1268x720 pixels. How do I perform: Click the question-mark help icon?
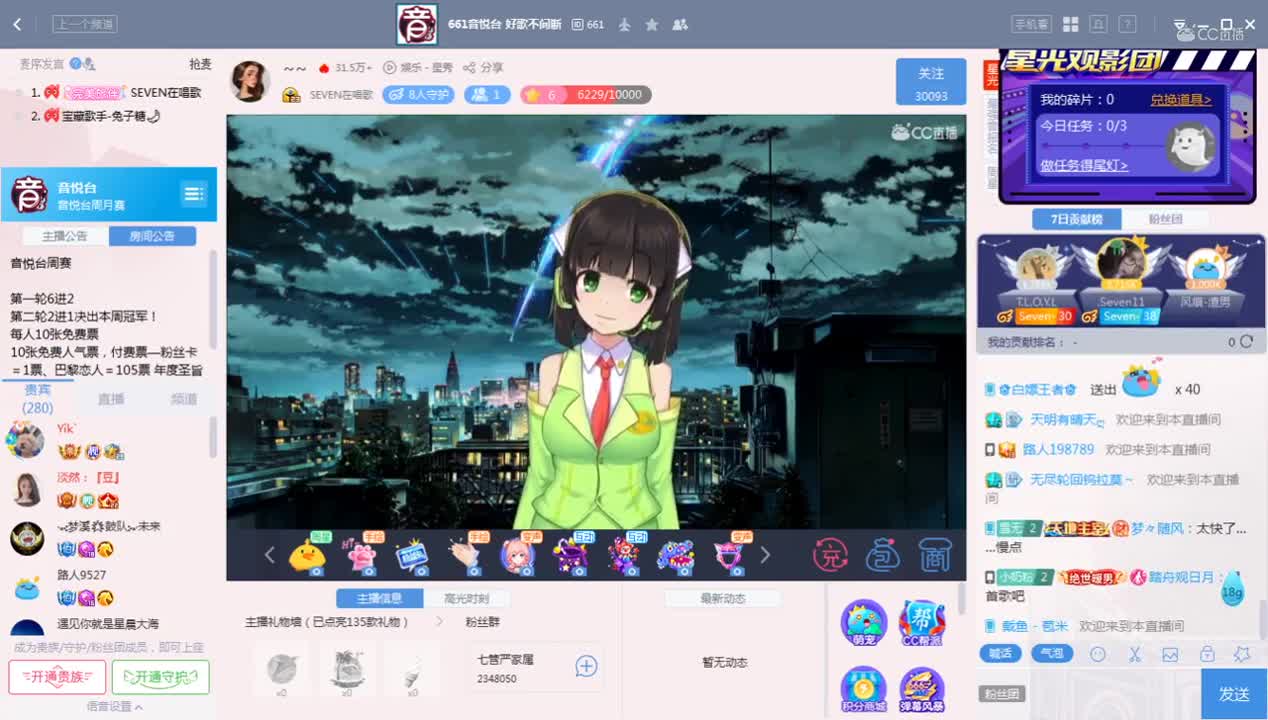pyautogui.click(x=1127, y=24)
